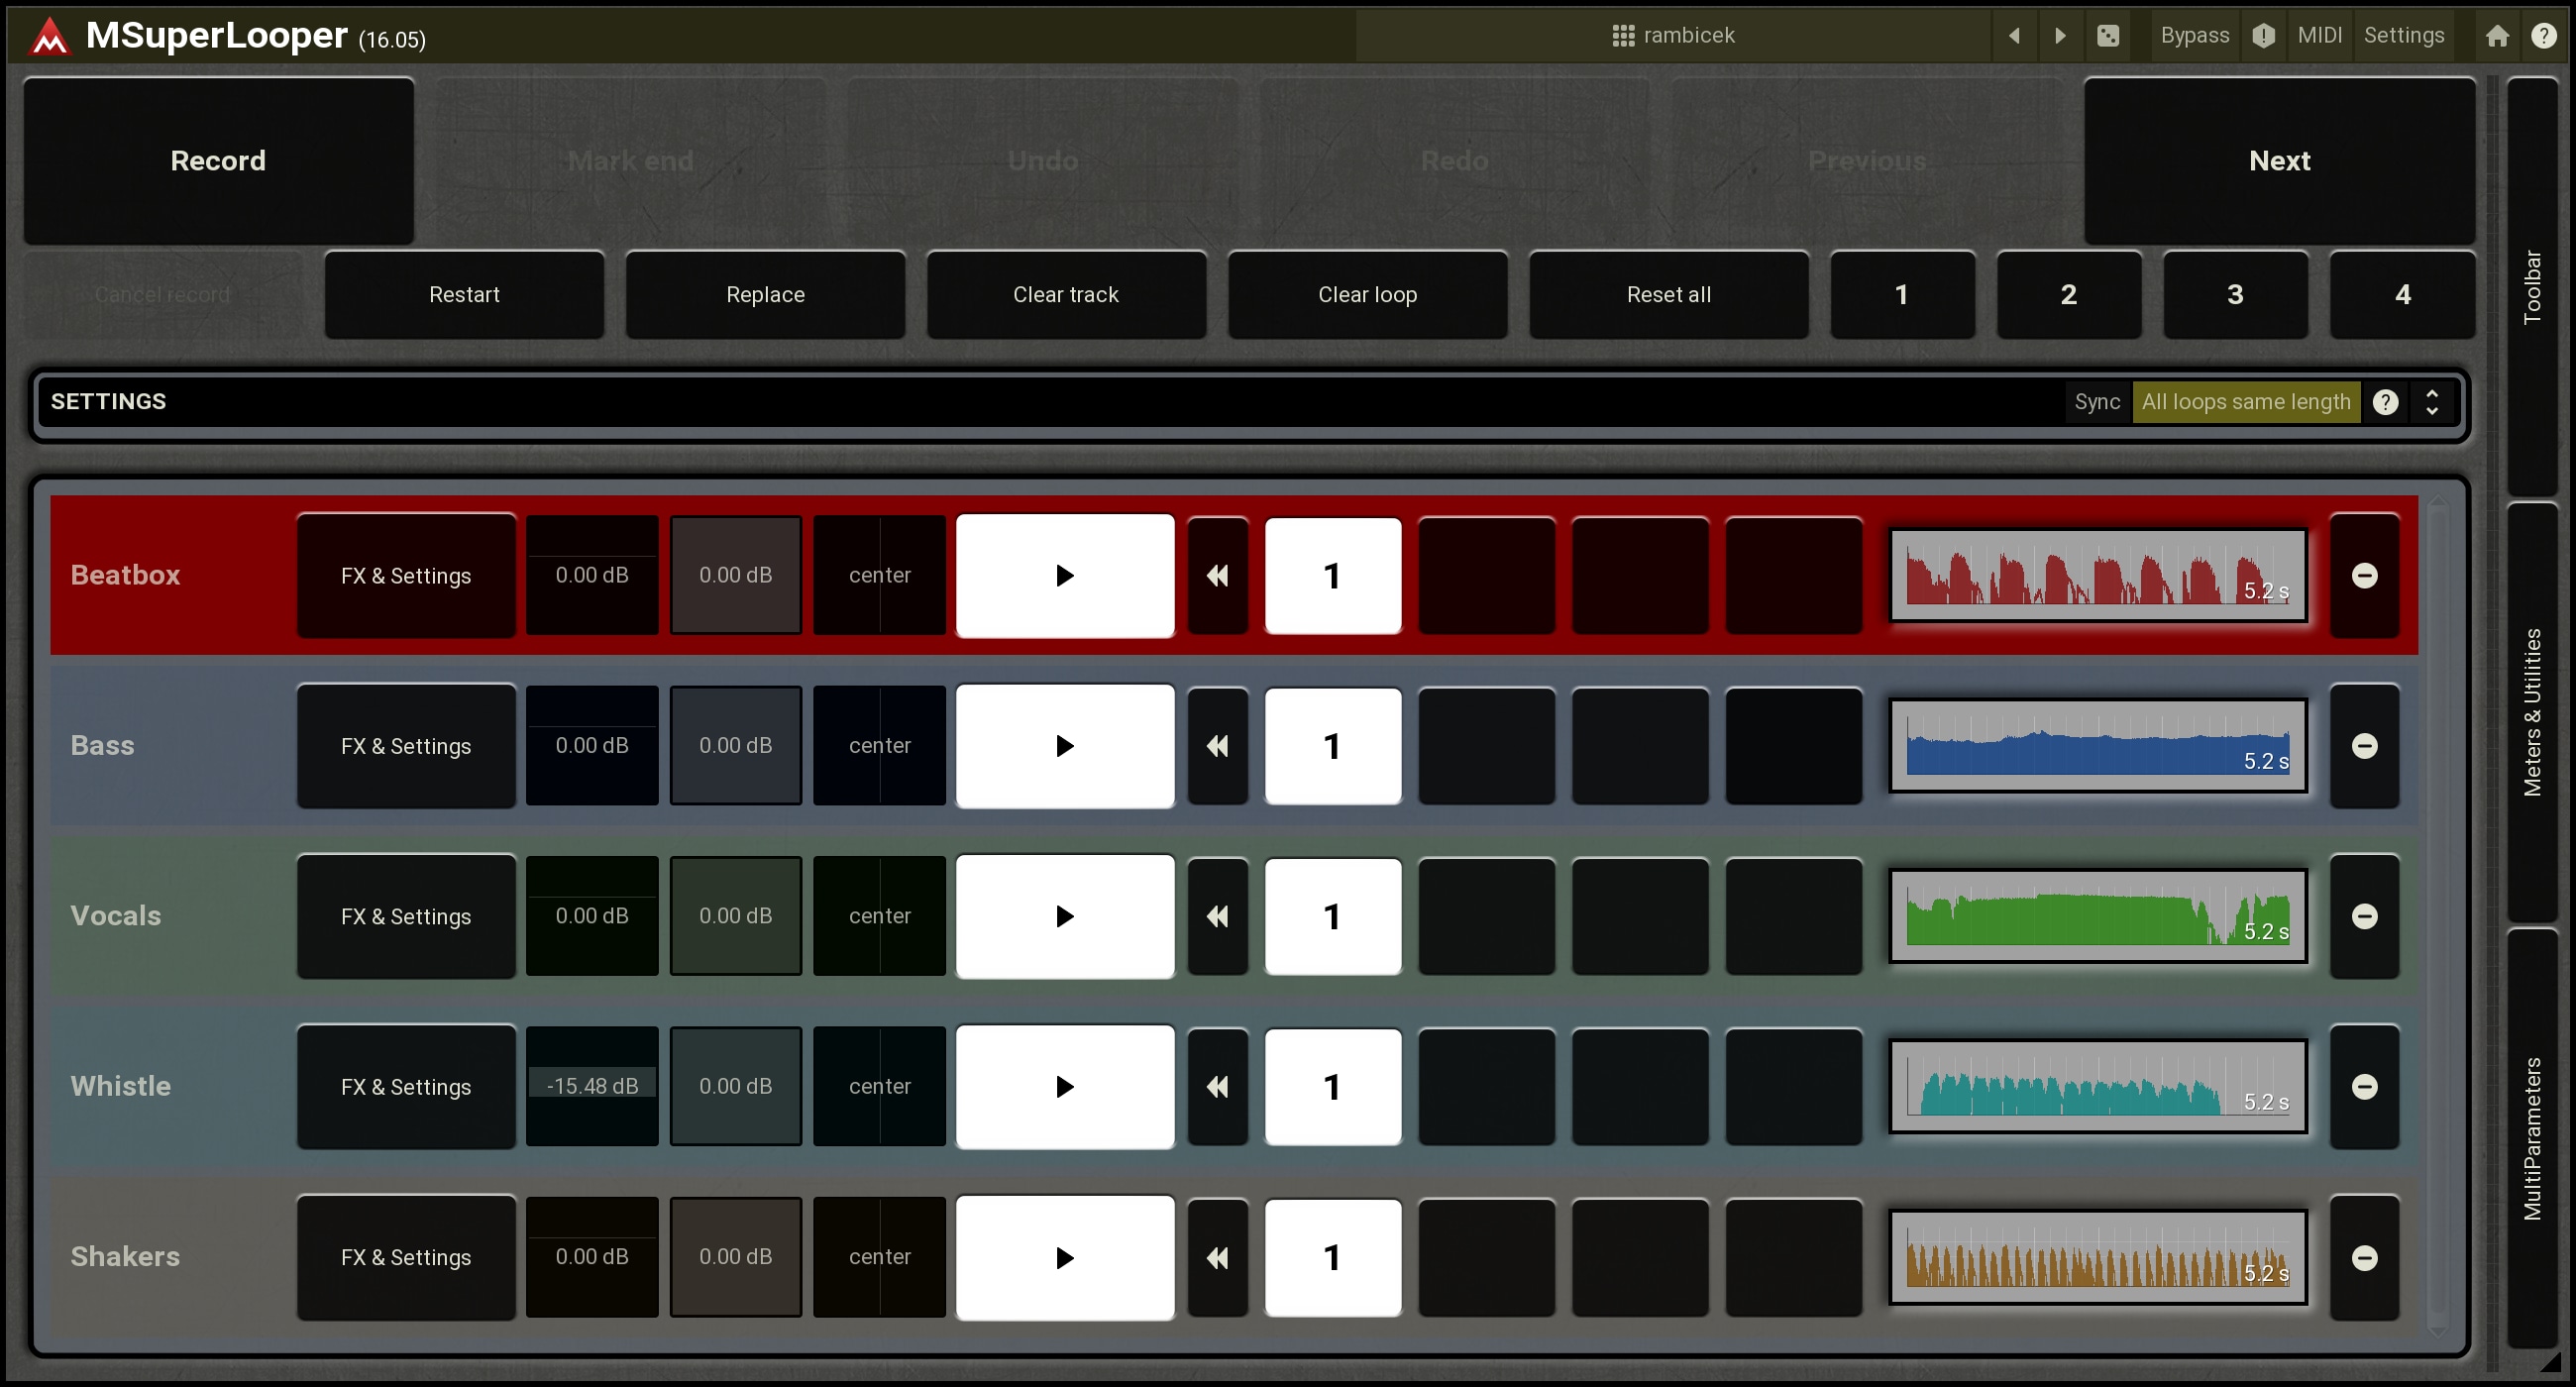Select loop slot 1 on Beatbox track

pyautogui.click(x=1332, y=576)
